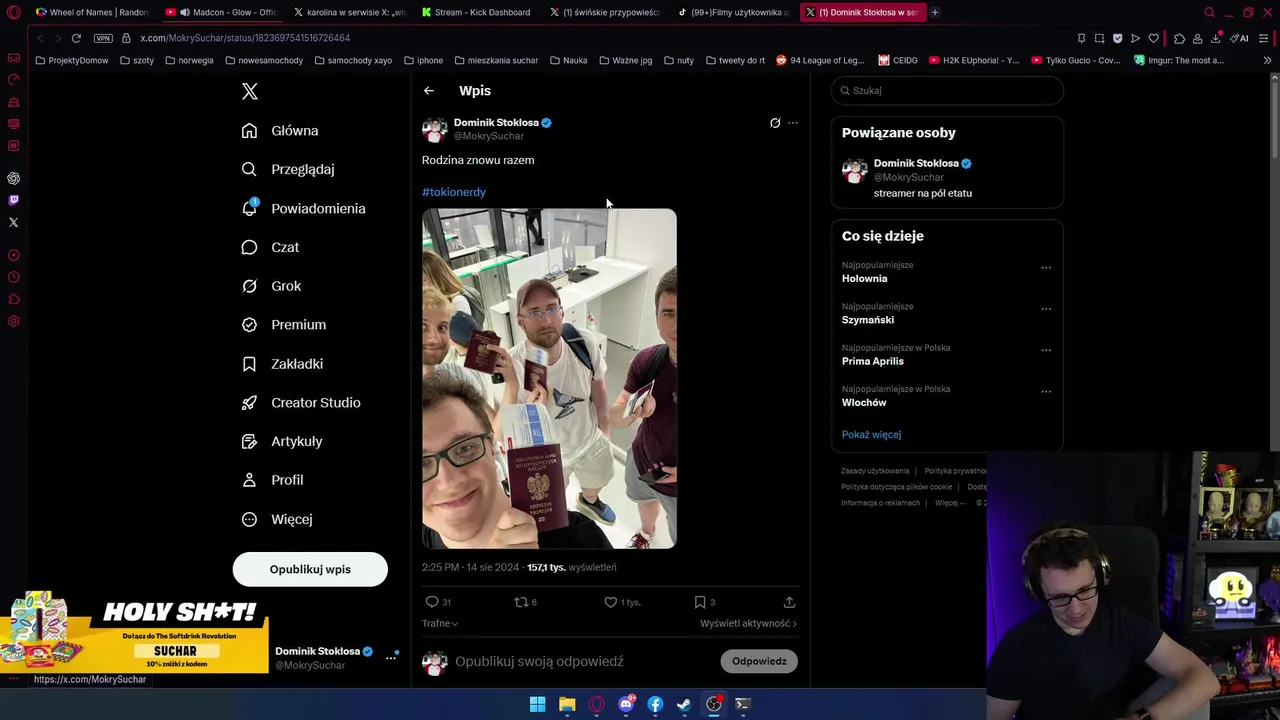Screen dimensions: 1280x720
Task: Focus the Szukaj search field
Action: click(x=947, y=90)
